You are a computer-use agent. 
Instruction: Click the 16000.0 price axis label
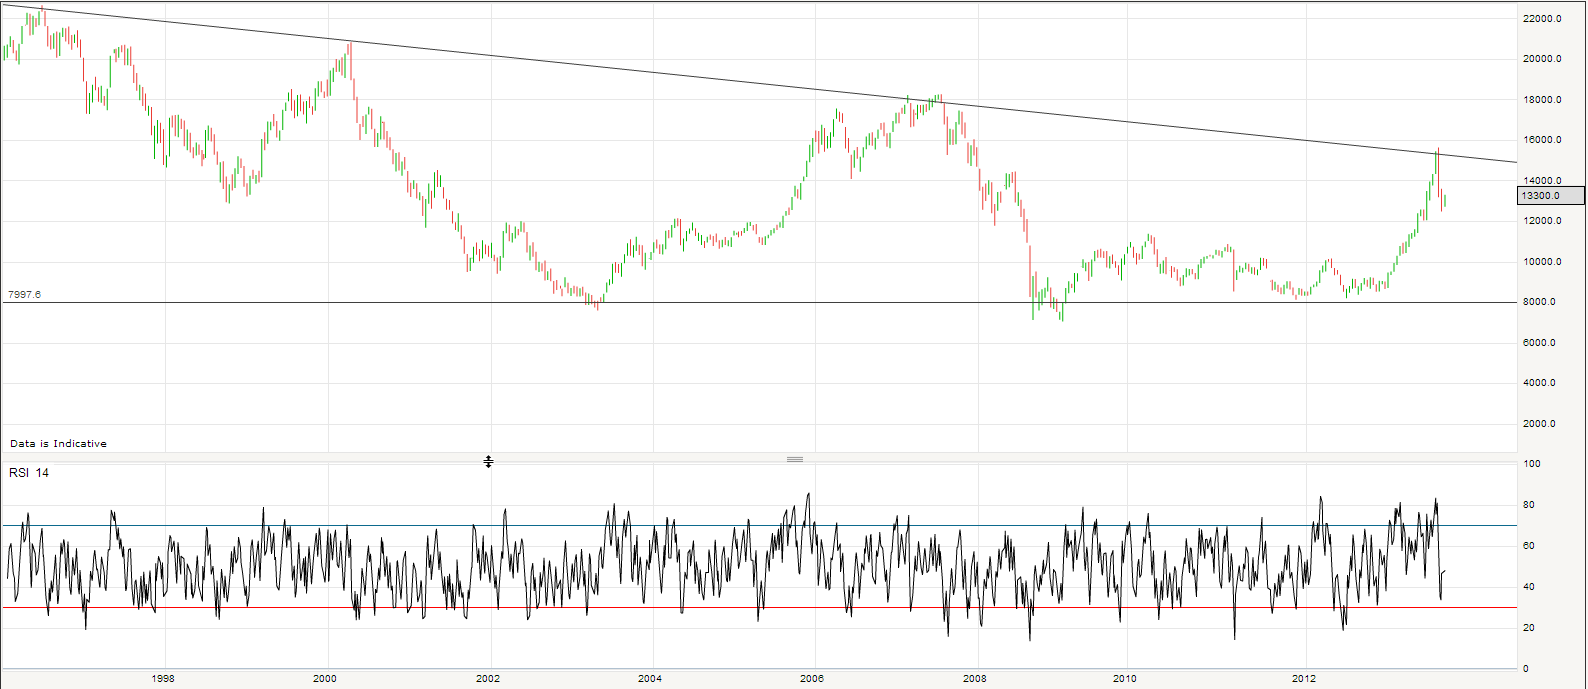[1541, 140]
